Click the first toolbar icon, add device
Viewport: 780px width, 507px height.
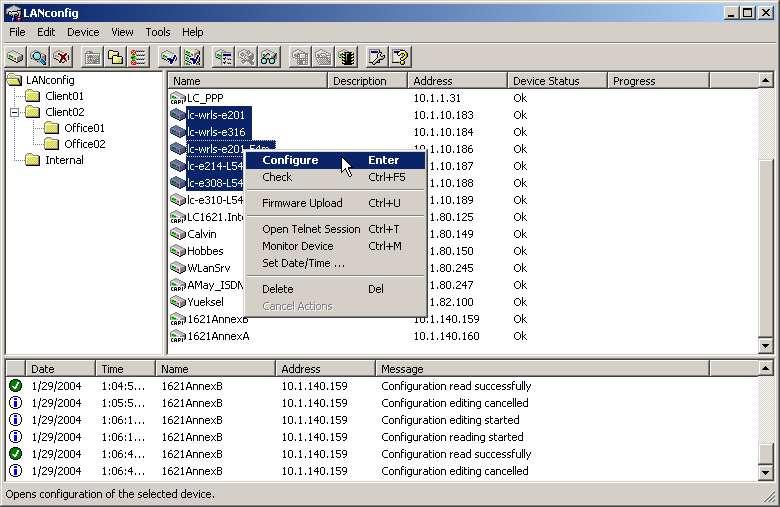(x=16, y=57)
